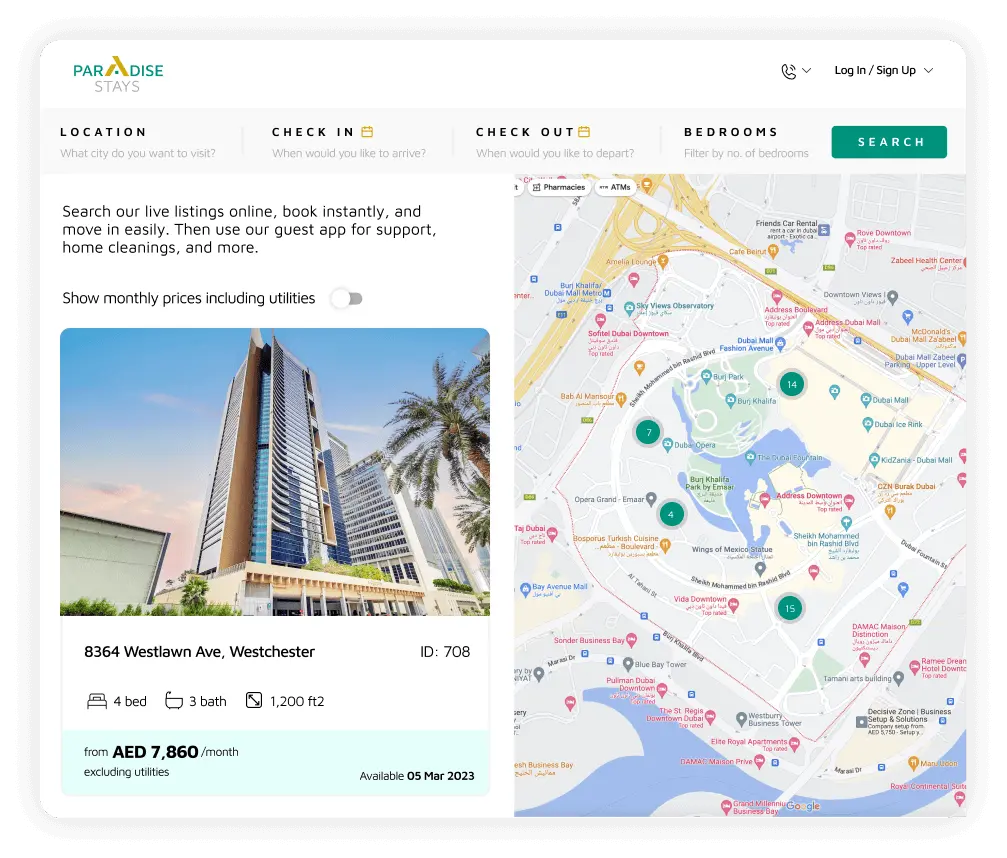Click the Check In calendar icon
This screenshot has height=858, width=1007.
point(367,132)
